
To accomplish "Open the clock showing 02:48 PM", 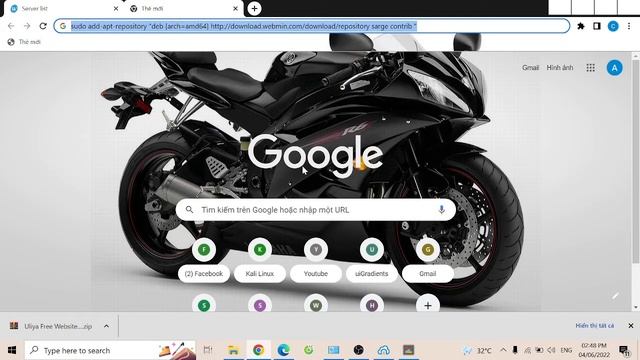I will 593,350.
